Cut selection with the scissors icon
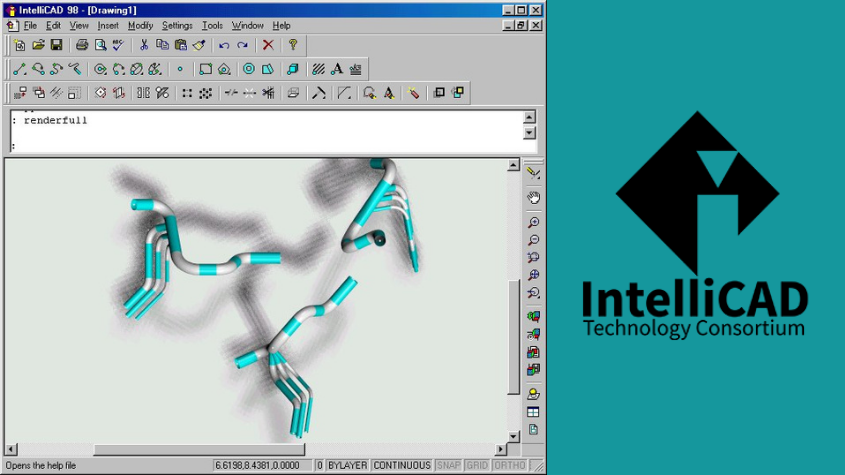The width and height of the screenshot is (845, 475). (x=144, y=45)
